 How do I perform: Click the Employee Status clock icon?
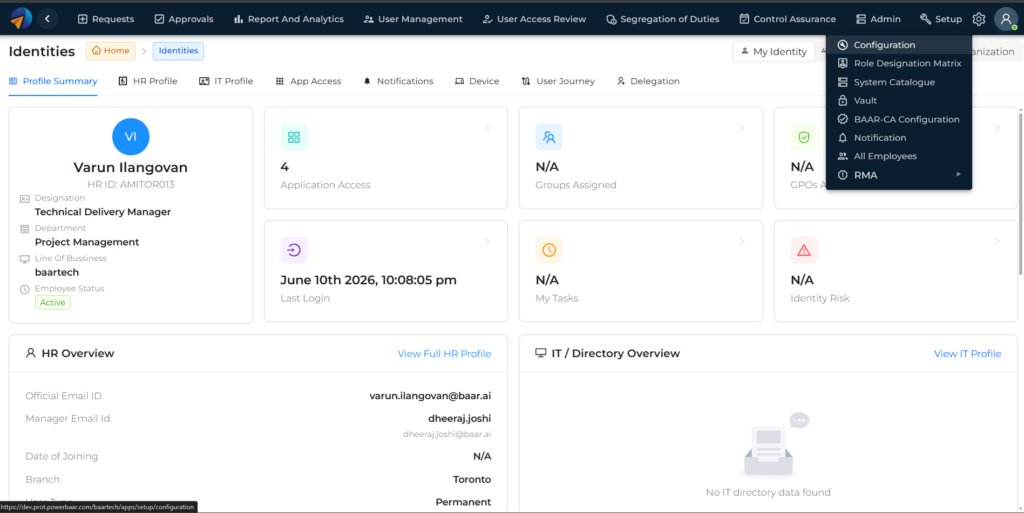tap(25, 289)
